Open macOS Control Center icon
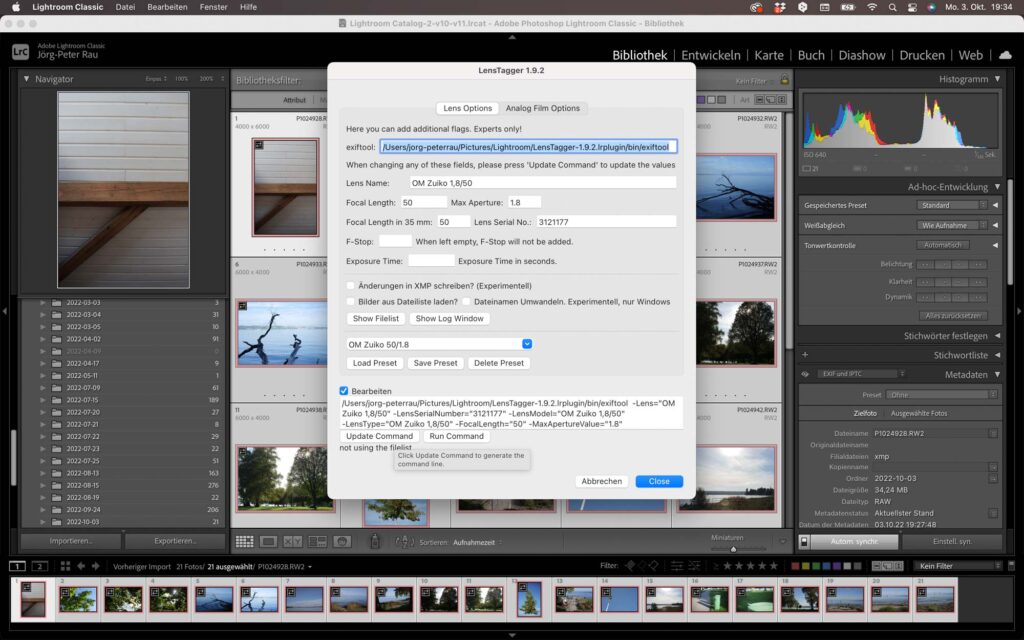This screenshot has width=1024, height=640. pyautogui.click(x=912, y=7)
